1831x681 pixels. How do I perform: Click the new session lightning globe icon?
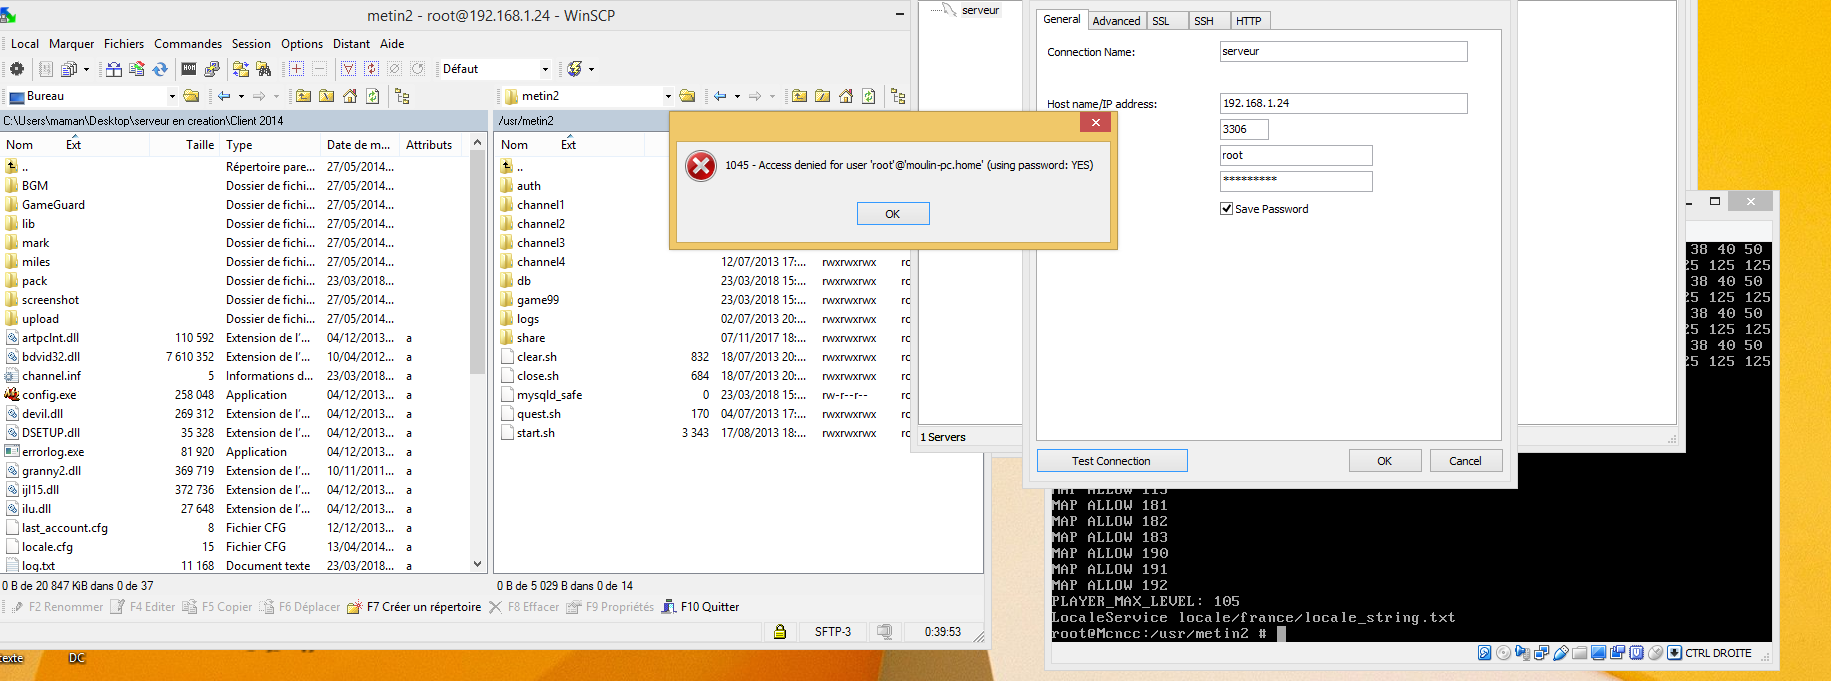(x=574, y=69)
